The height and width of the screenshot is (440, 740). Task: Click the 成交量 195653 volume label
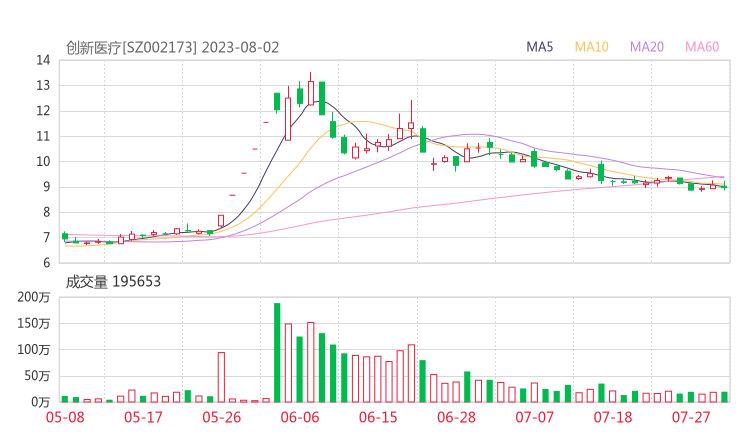coord(113,282)
